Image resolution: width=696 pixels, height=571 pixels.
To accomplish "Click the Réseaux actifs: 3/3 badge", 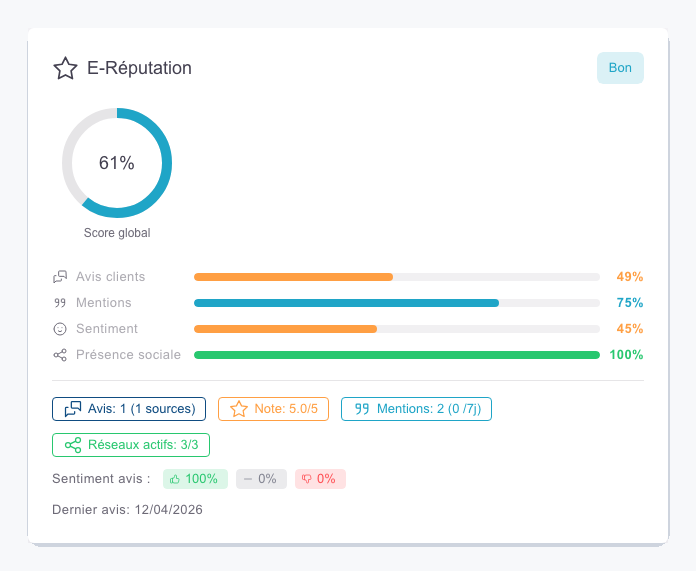I will 131,445.
